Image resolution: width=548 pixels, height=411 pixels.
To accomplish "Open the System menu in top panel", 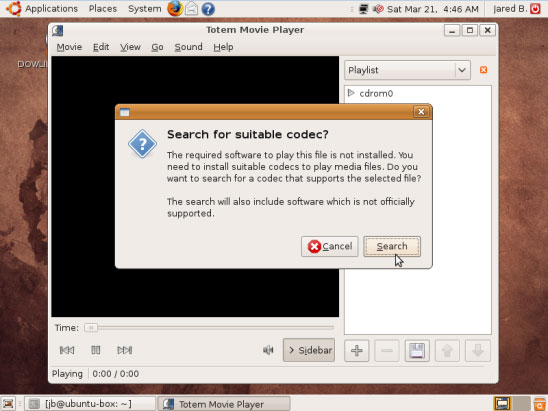I will (x=145, y=9).
